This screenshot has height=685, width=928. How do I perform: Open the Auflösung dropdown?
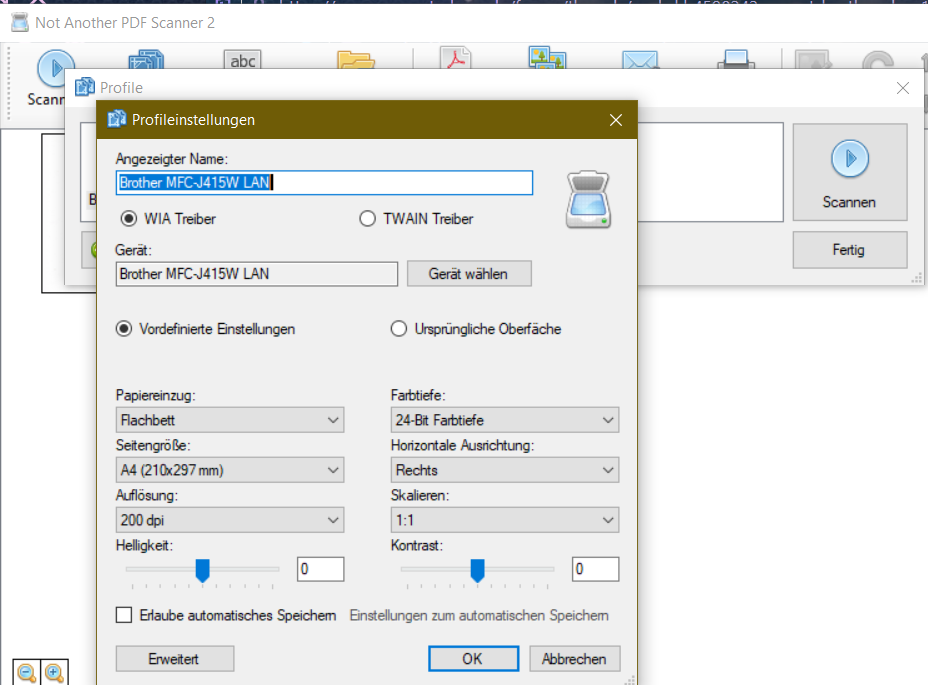point(230,520)
